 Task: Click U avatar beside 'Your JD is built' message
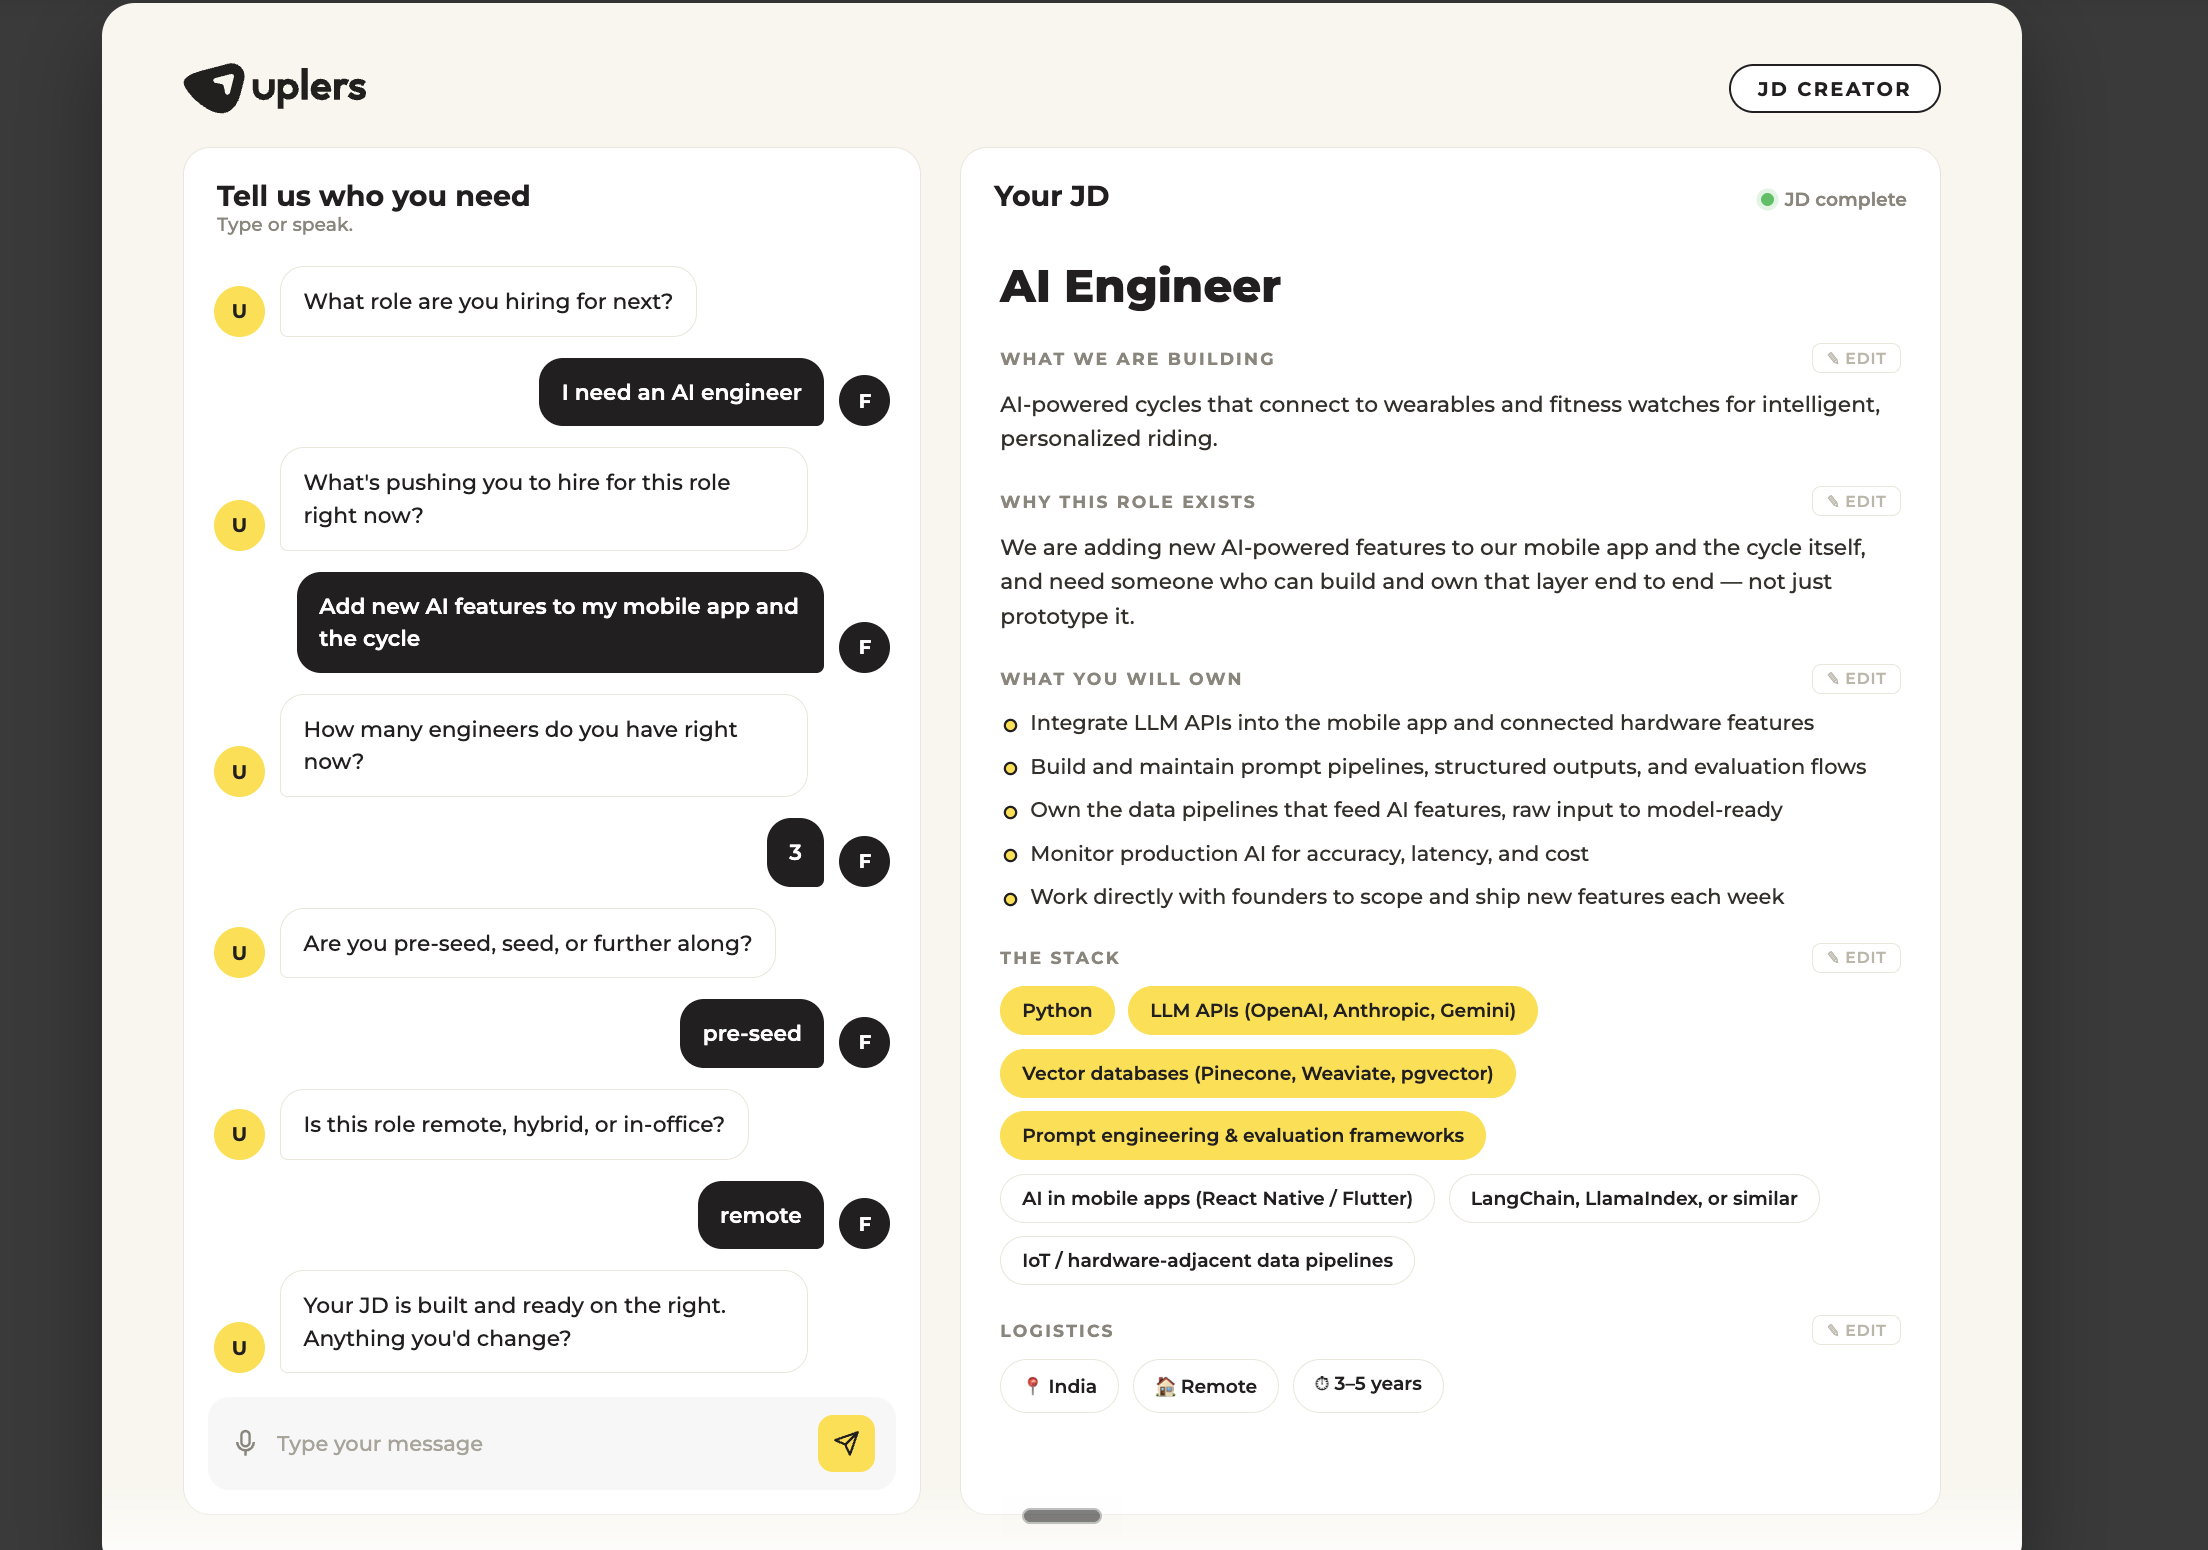pyautogui.click(x=239, y=1348)
